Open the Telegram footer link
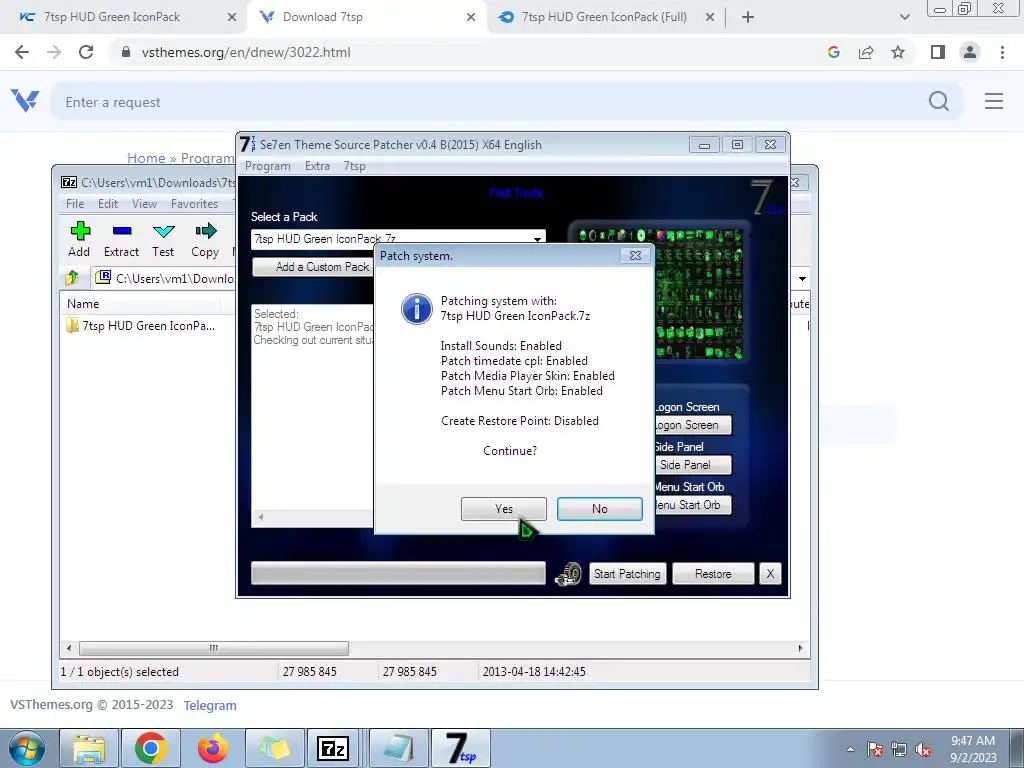 pos(210,705)
